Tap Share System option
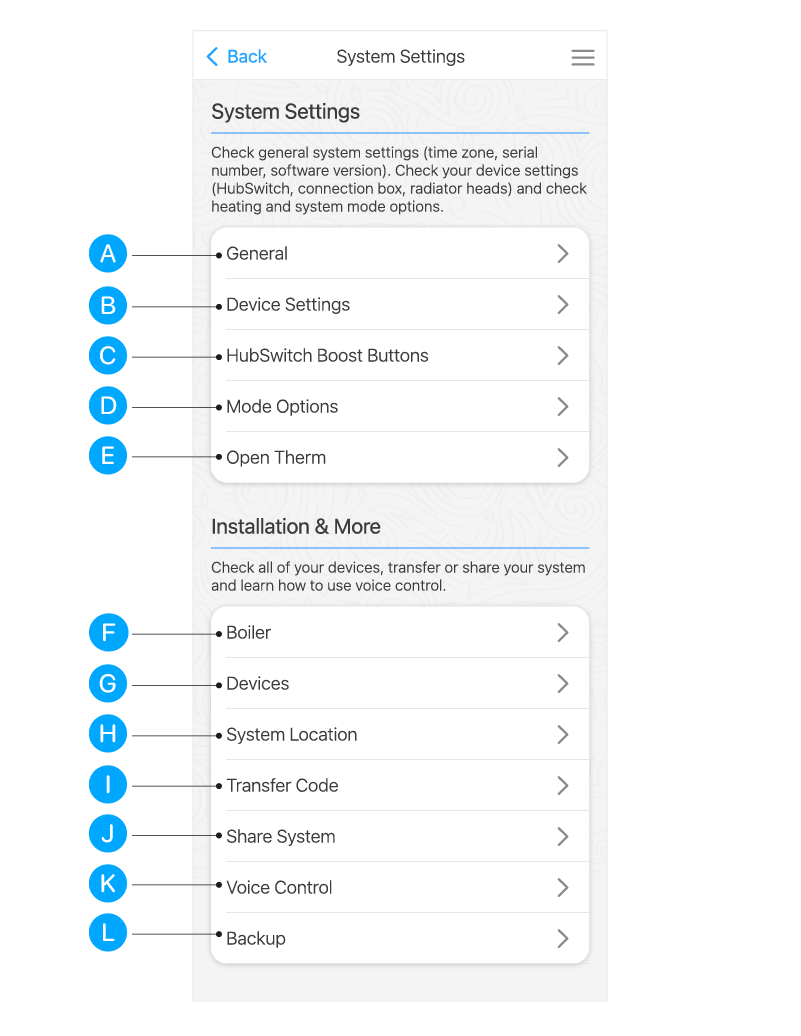Image resolution: width=801 pixels, height=1036 pixels. 281,837
